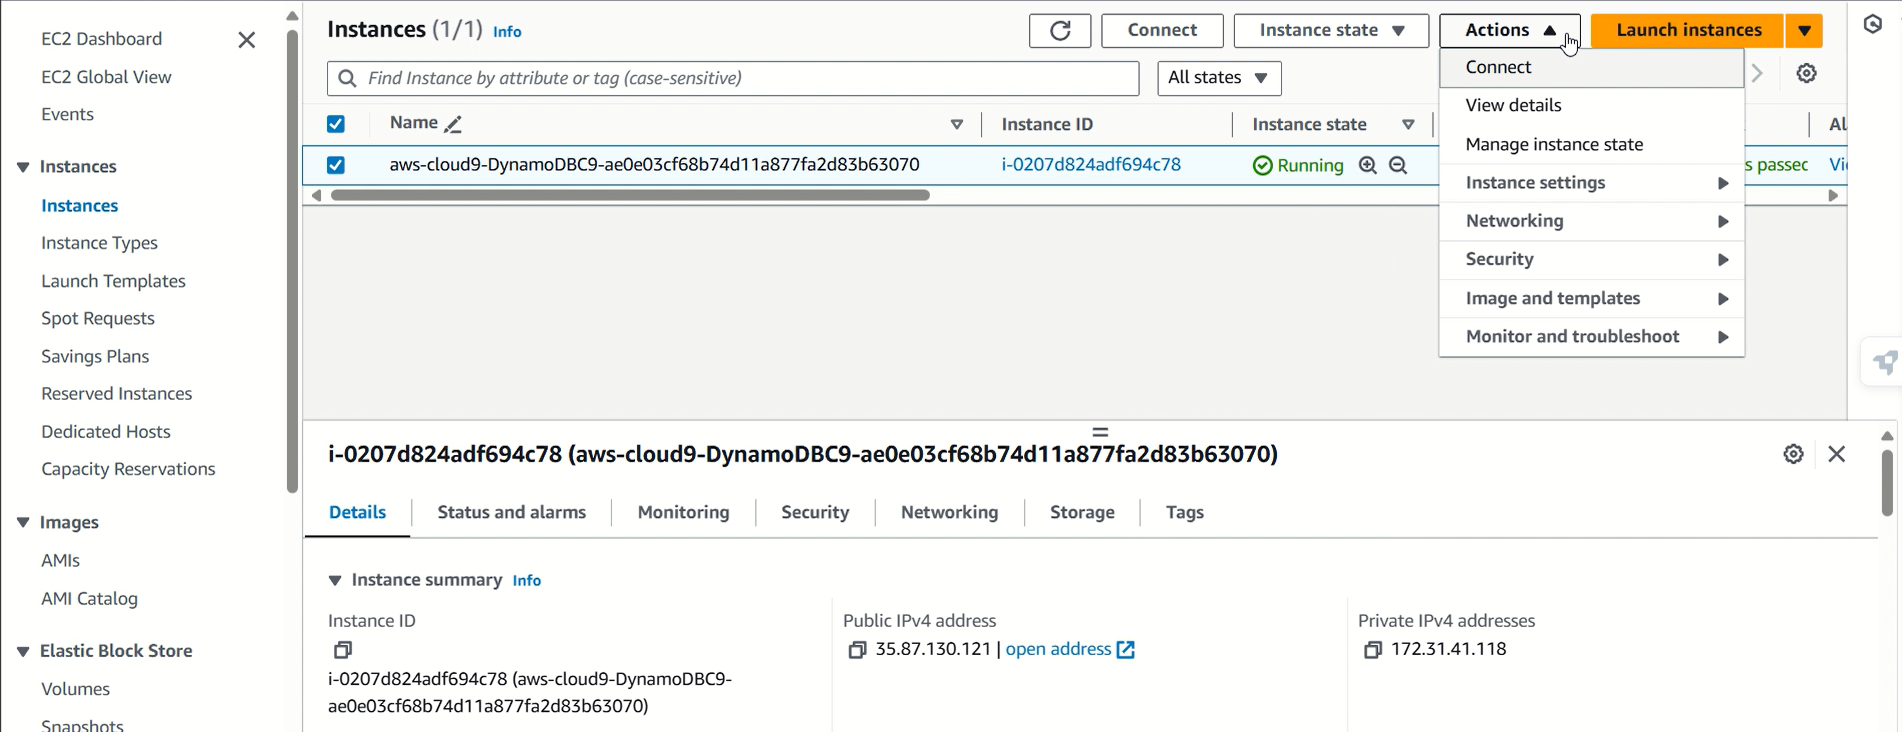This screenshot has height=732, width=1902.
Task: Collapse the Instance summary section
Action: [335, 581]
